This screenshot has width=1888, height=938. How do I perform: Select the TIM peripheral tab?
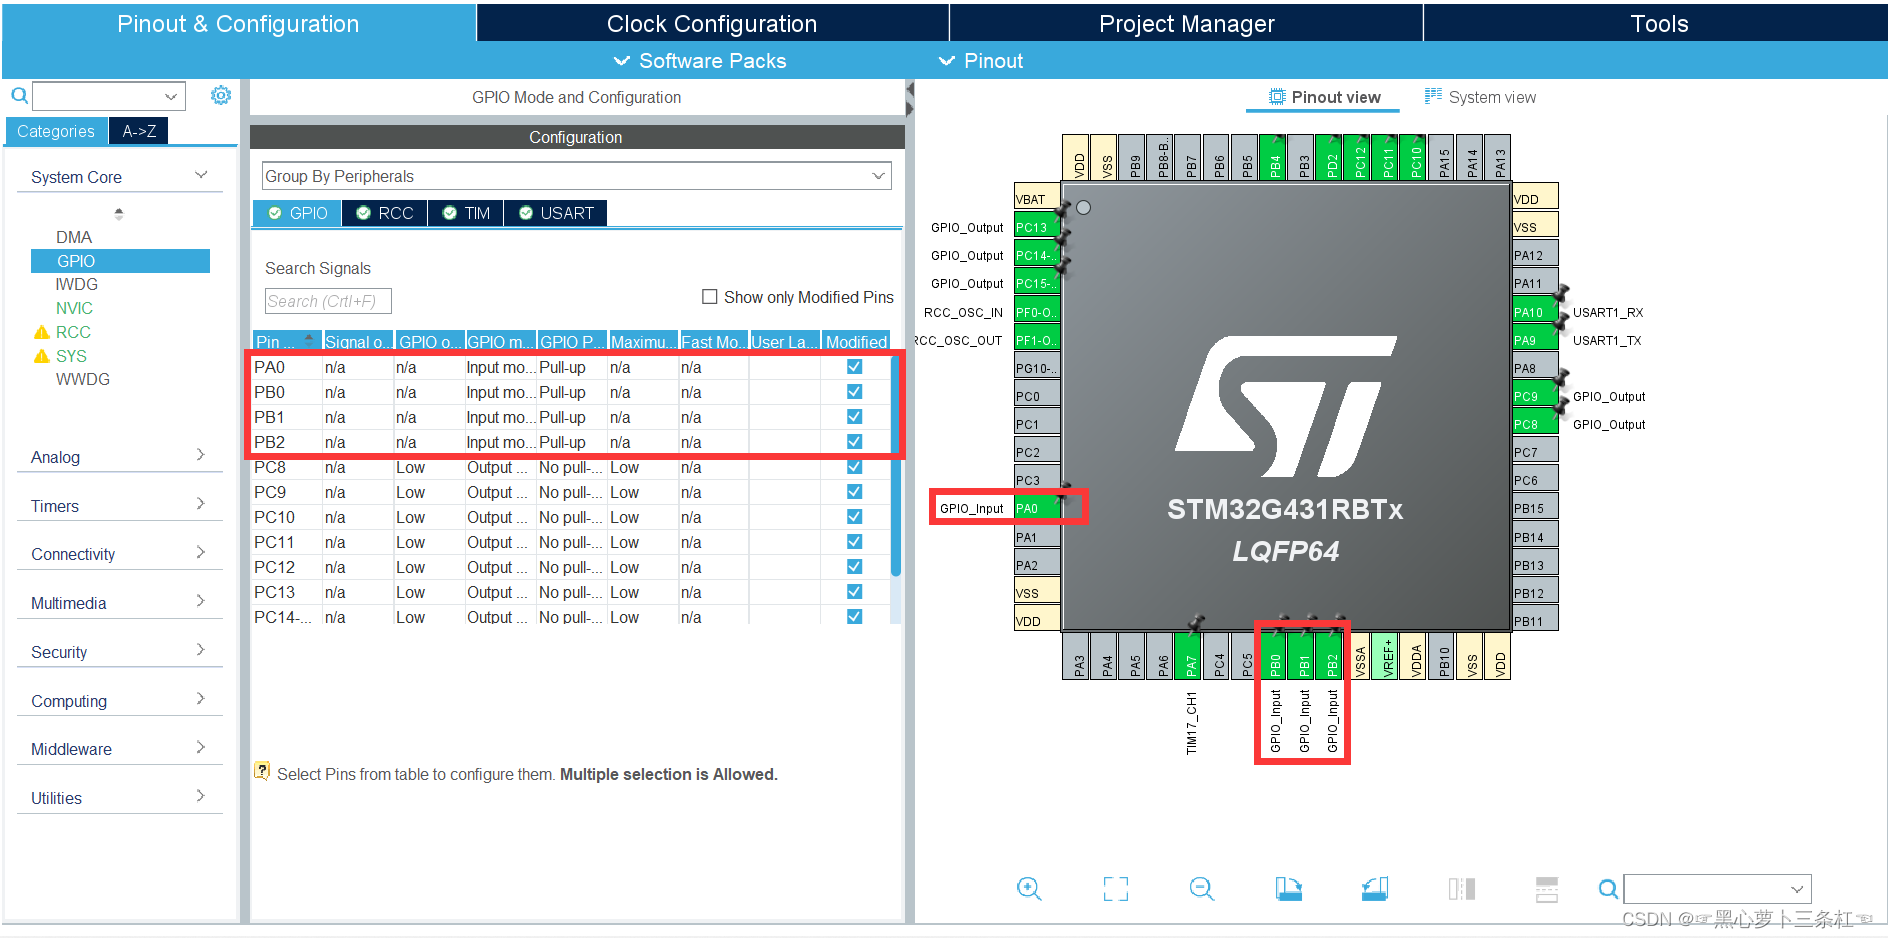pyautogui.click(x=466, y=213)
